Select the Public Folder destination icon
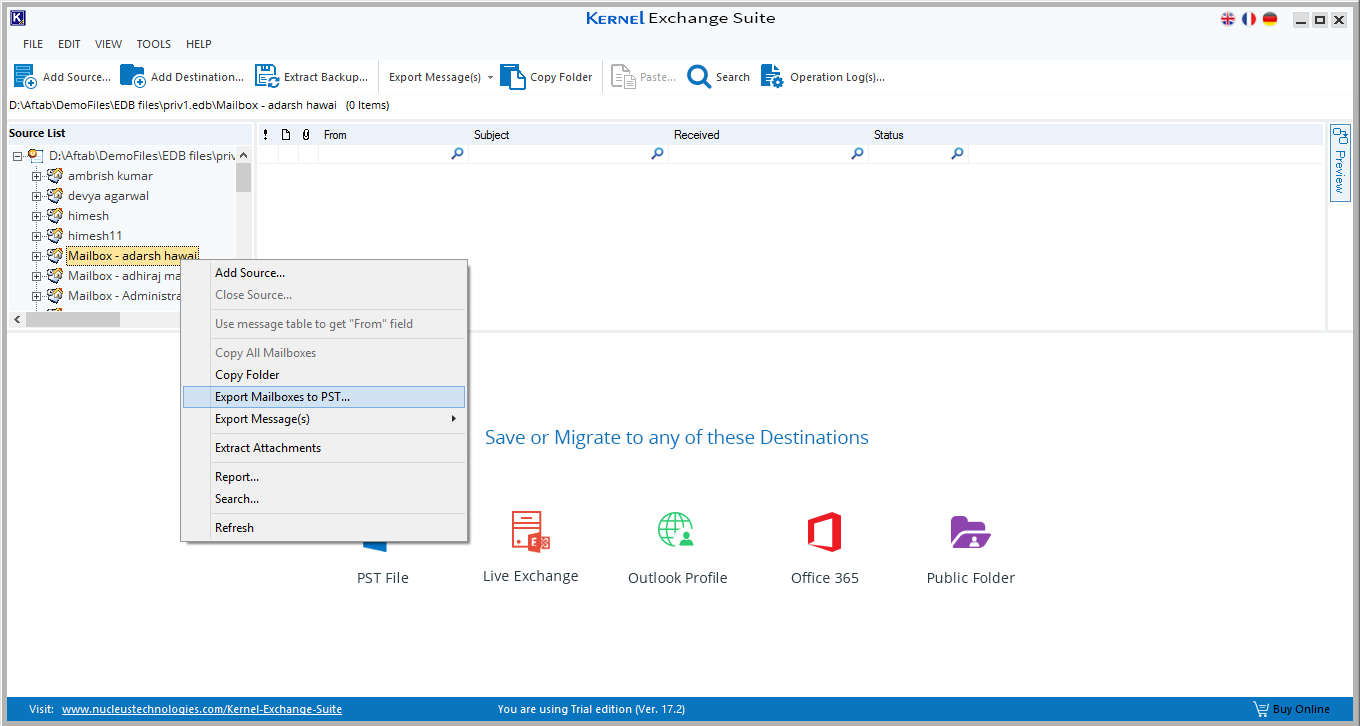The height and width of the screenshot is (726, 1360). point(970,532)
